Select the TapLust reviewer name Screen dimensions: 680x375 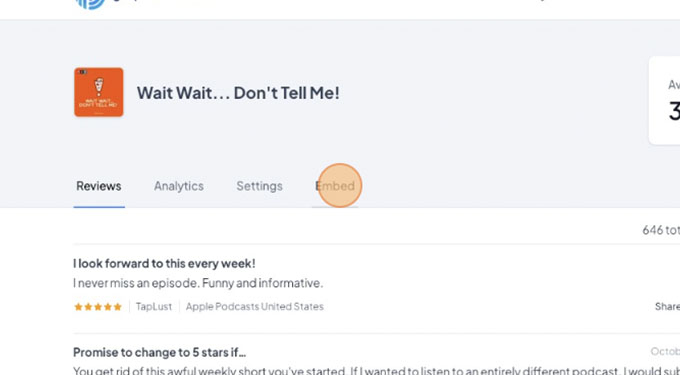click(154, 307)
